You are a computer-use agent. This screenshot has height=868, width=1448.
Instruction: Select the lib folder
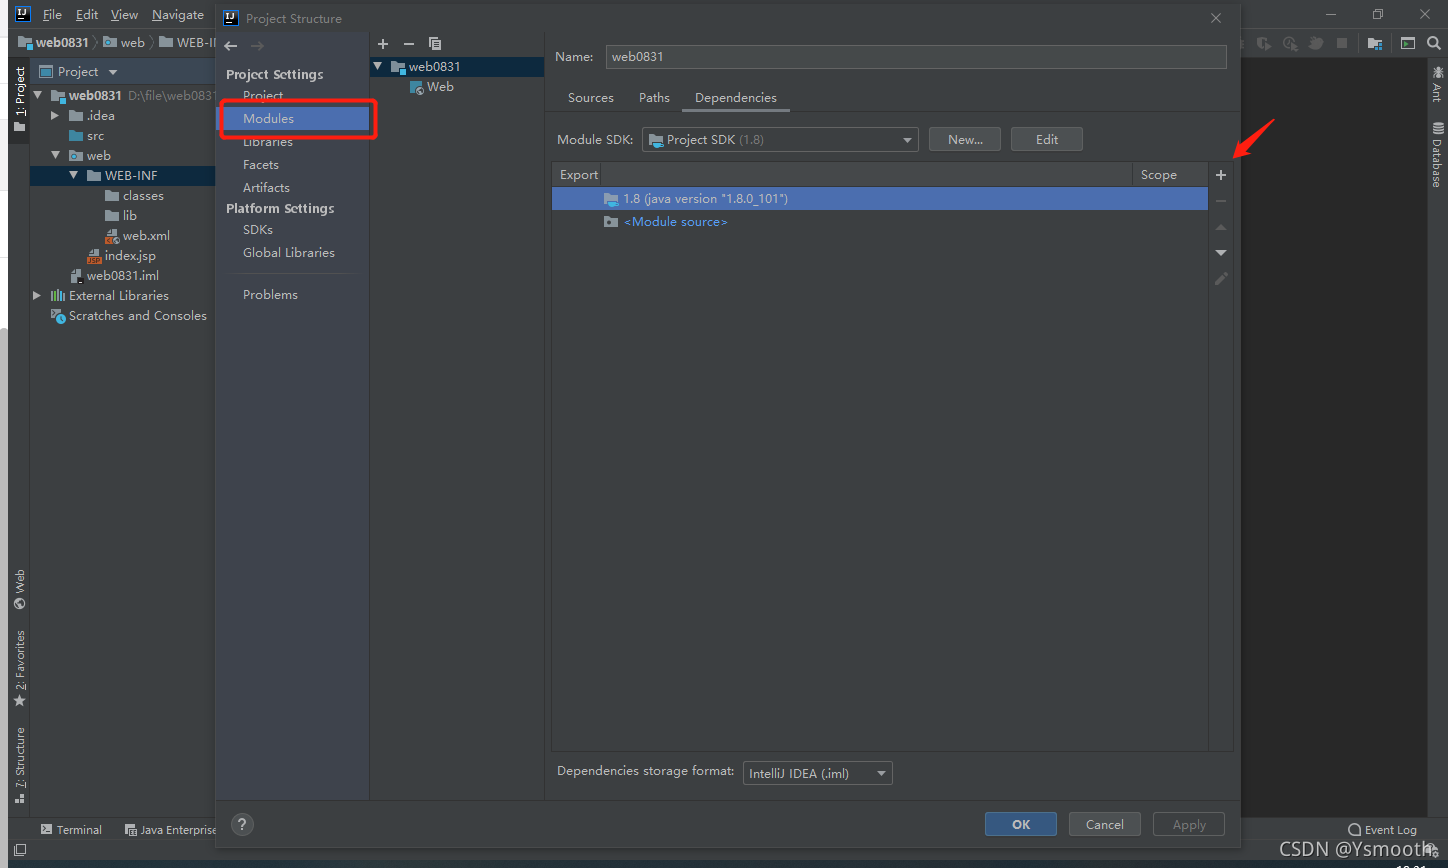pos(130,216)
